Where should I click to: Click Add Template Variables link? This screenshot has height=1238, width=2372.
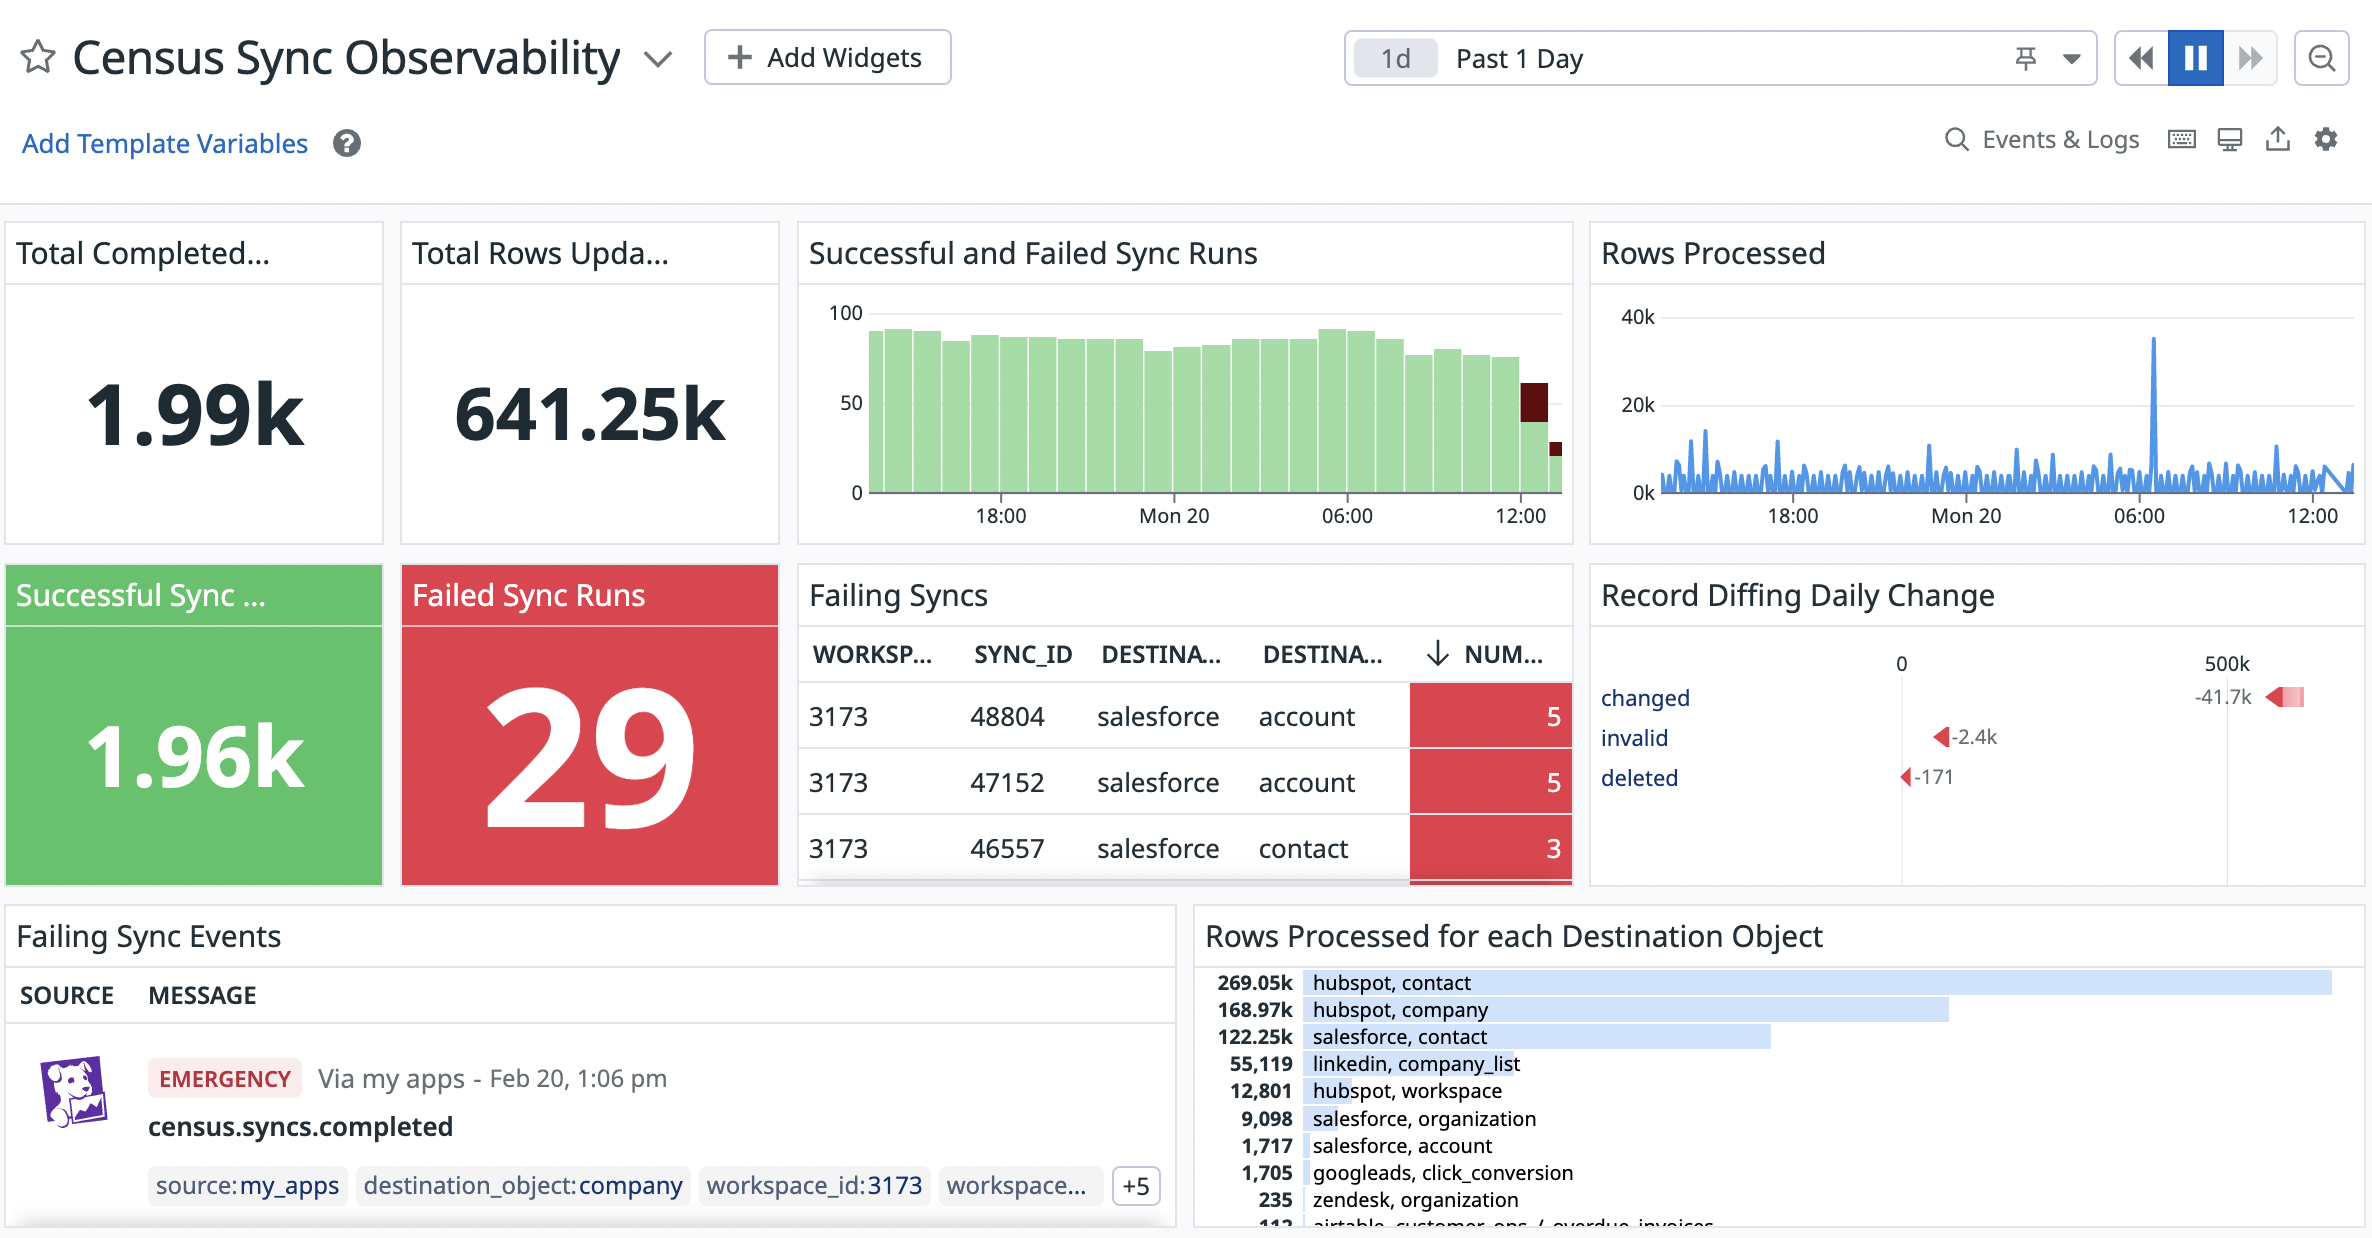tap(165, 144)
